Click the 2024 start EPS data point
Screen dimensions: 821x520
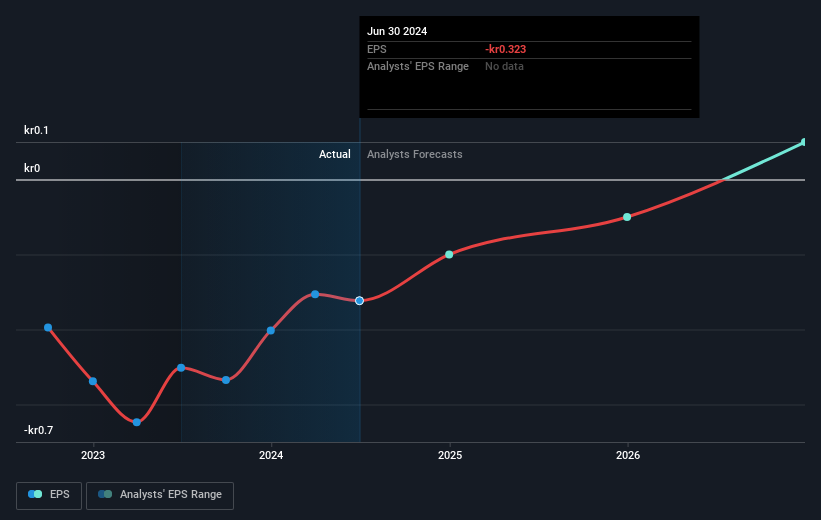[x=271, y=330]
